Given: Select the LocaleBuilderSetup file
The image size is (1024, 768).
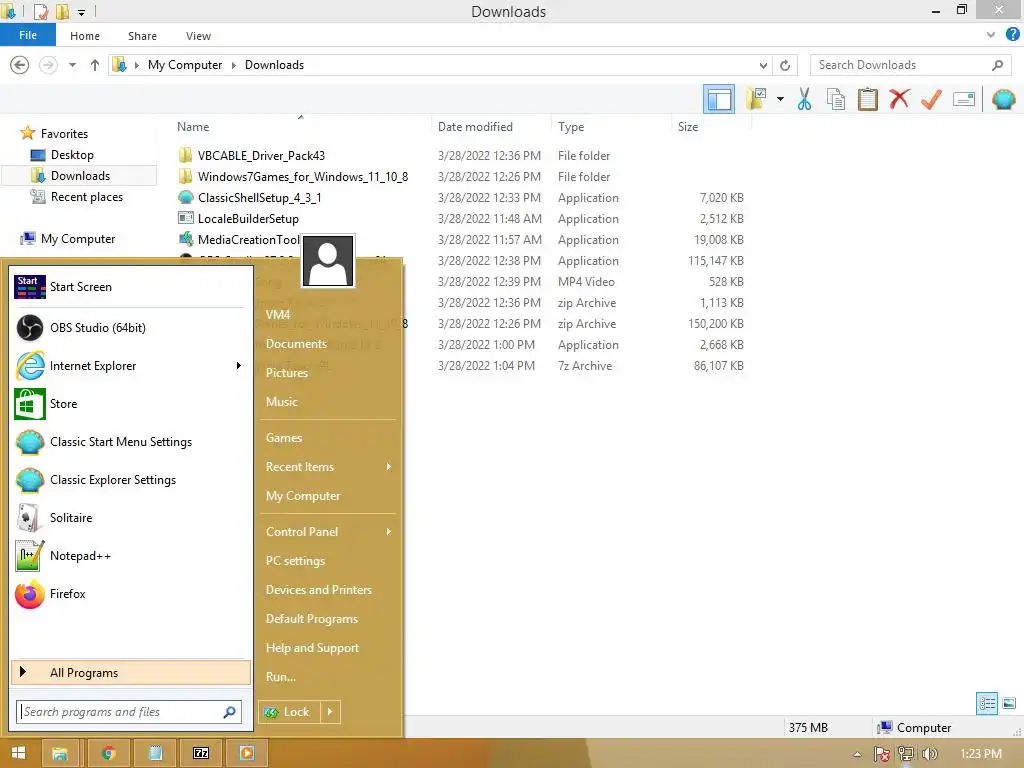Looking at the screenshot, I should click(248, 218).
